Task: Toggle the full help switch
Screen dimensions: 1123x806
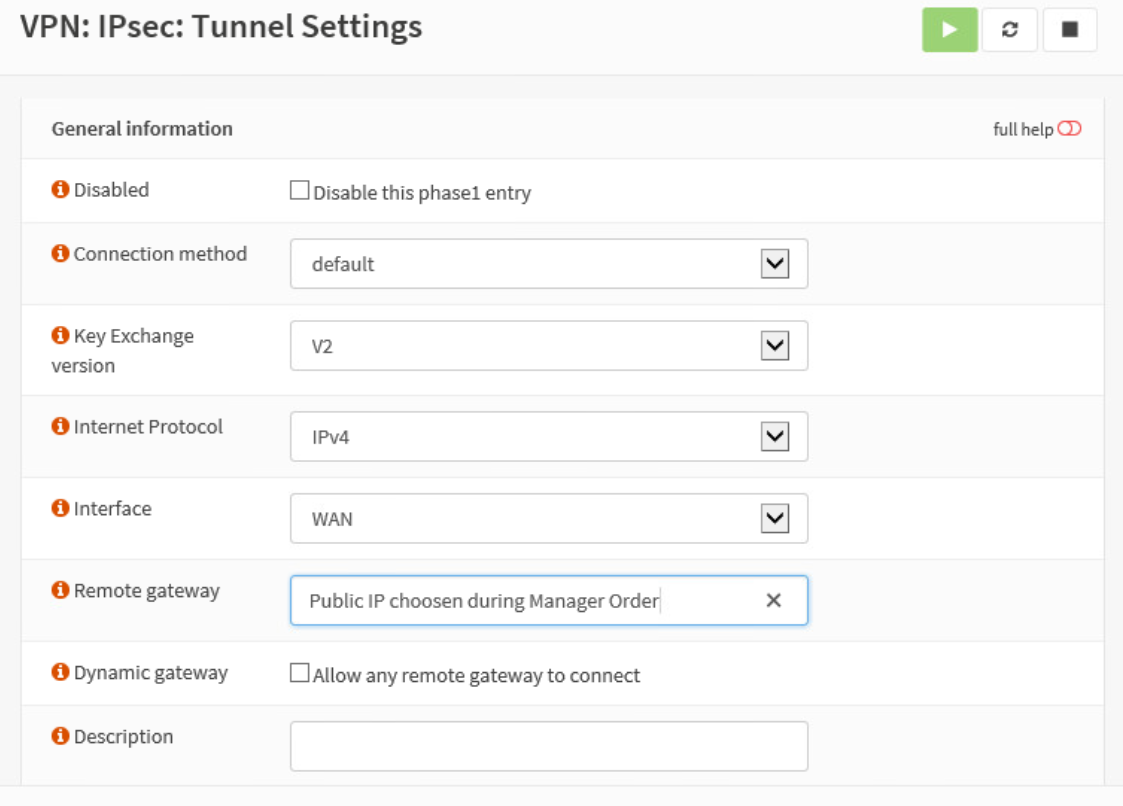Action: 1069,129
